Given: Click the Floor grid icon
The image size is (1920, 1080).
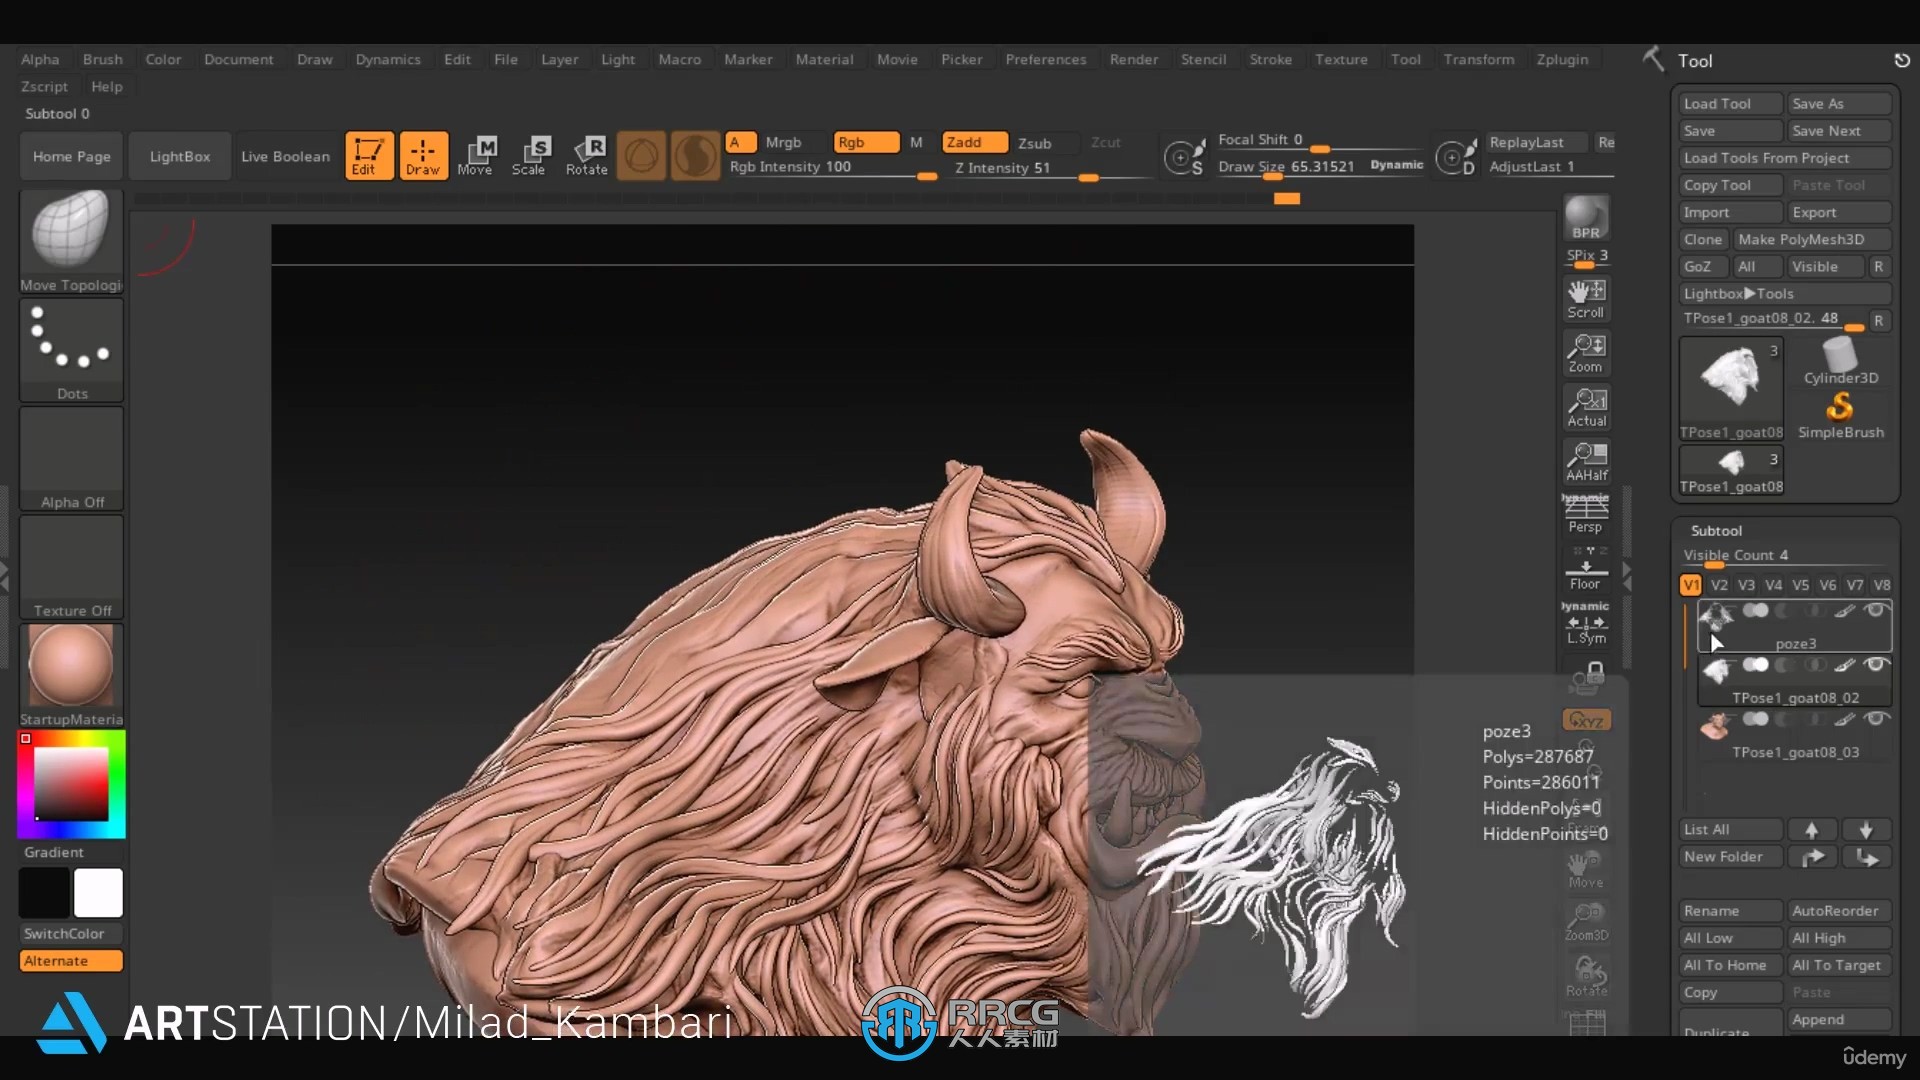Looking at the screenshot, I should pos(1586,570).
